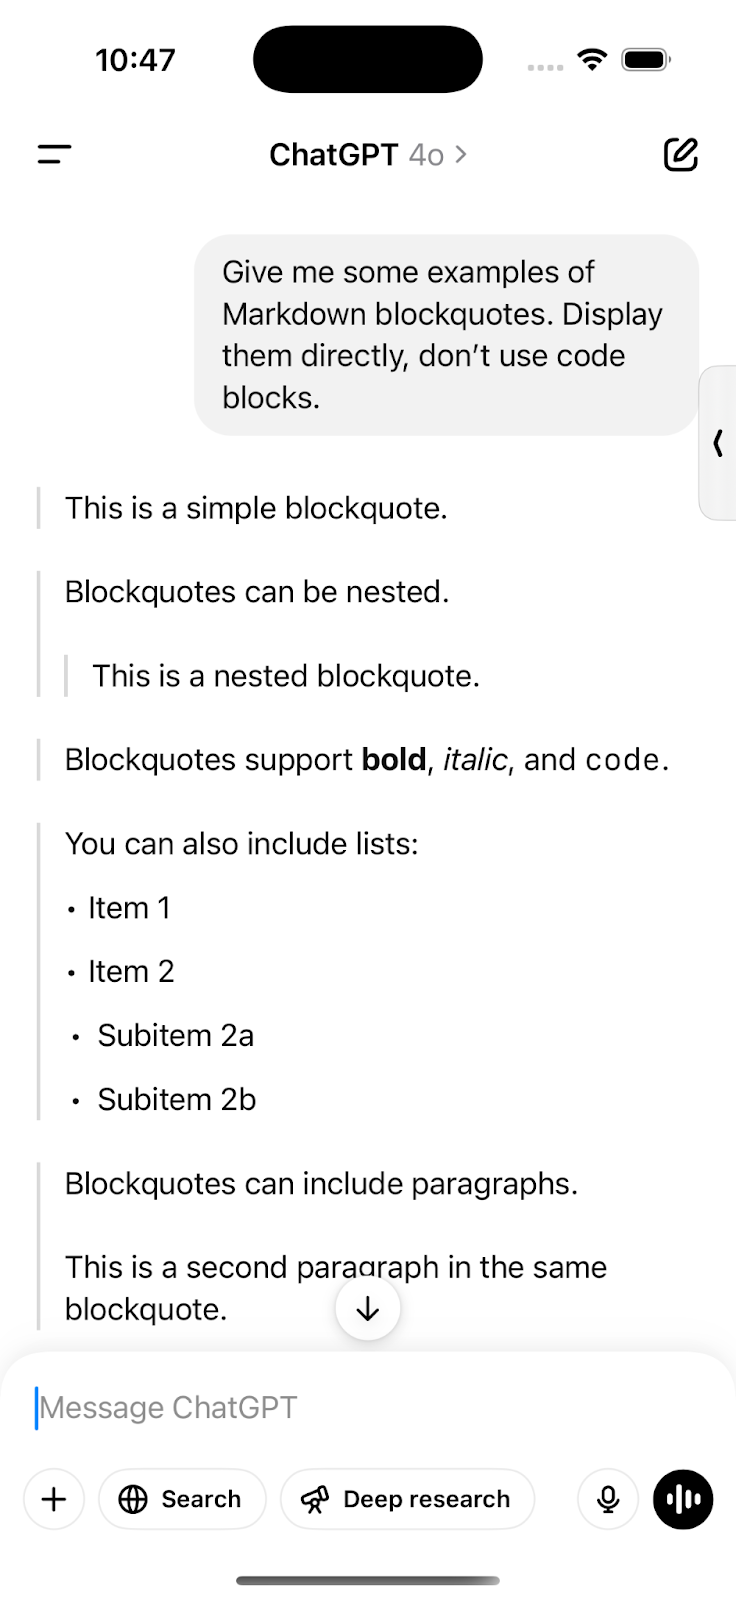Open the sidebar menu icon
Viewport: 736px width, 1600px height.
[x=54, y=155]
